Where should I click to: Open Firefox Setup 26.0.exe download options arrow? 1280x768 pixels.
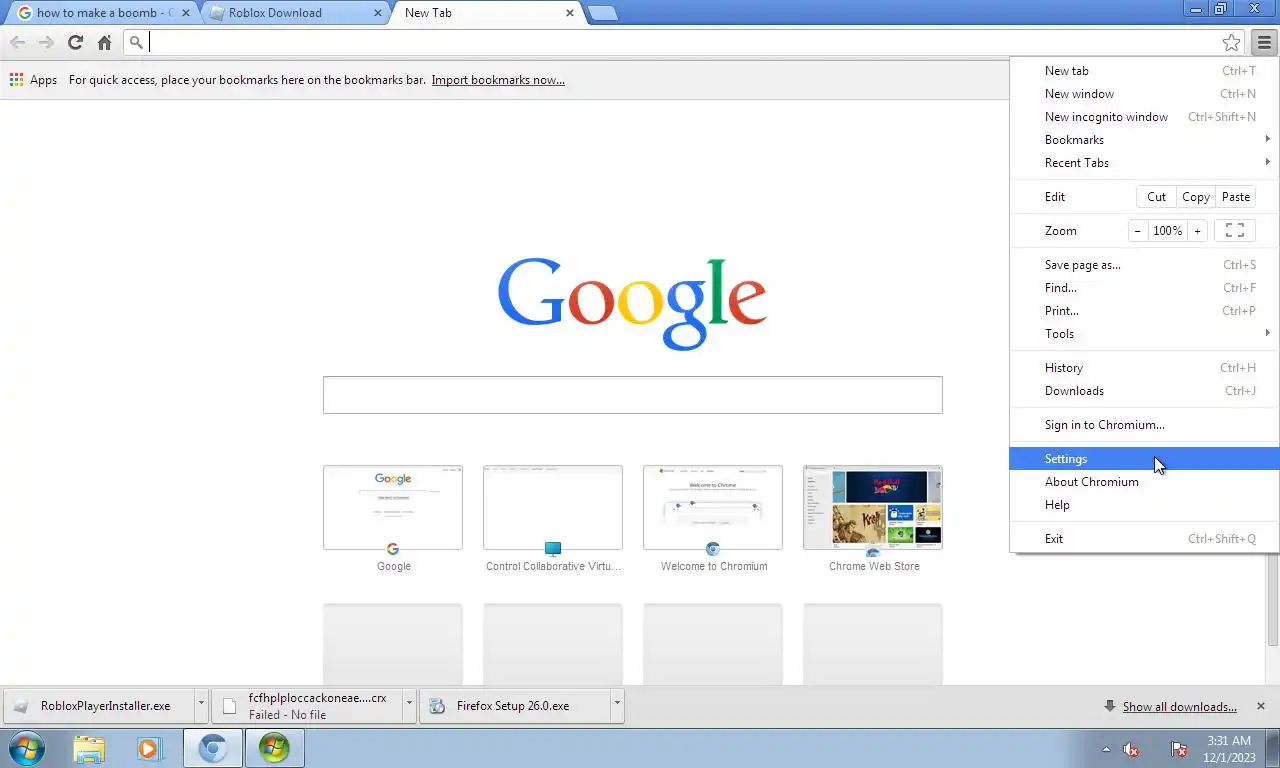[617, 705]
